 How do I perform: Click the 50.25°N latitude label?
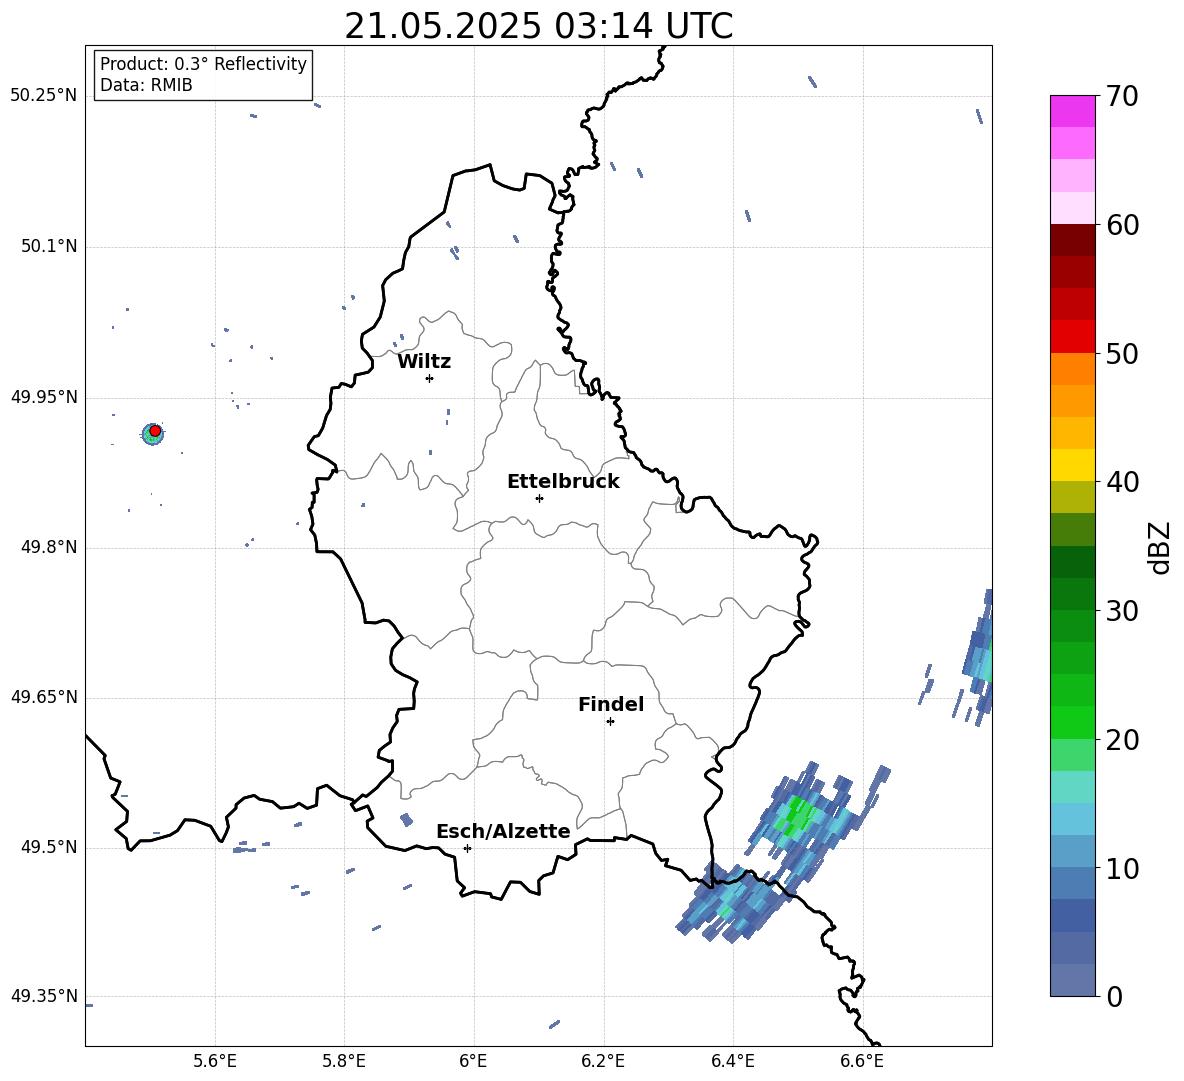(x=44, y=96)
